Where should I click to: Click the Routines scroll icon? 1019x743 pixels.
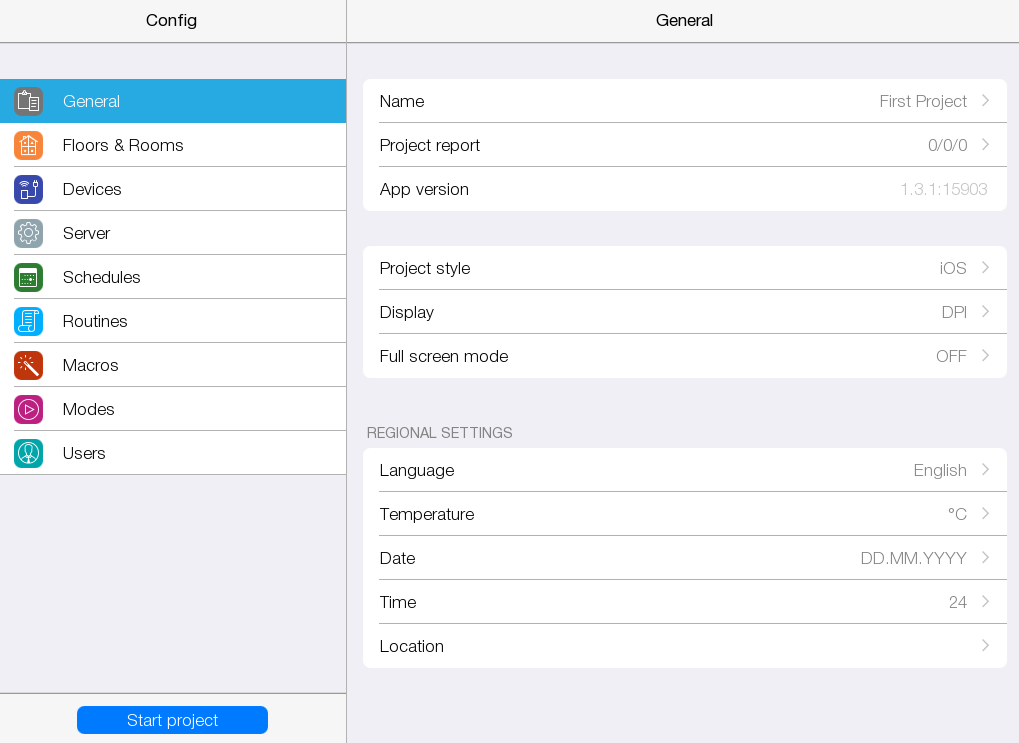click(x=28, y=321)
